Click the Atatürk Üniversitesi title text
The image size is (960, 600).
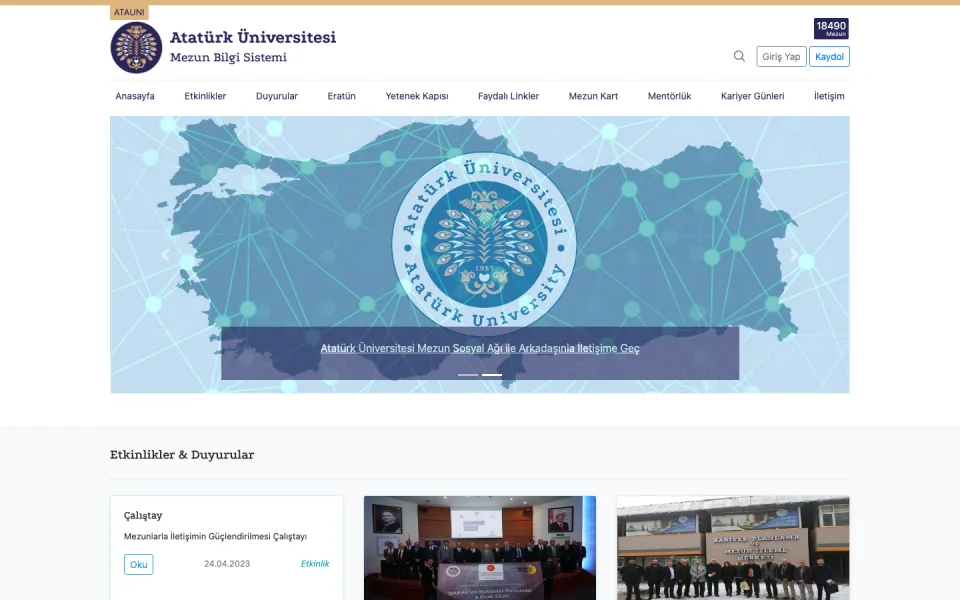[x=253, y=37]
